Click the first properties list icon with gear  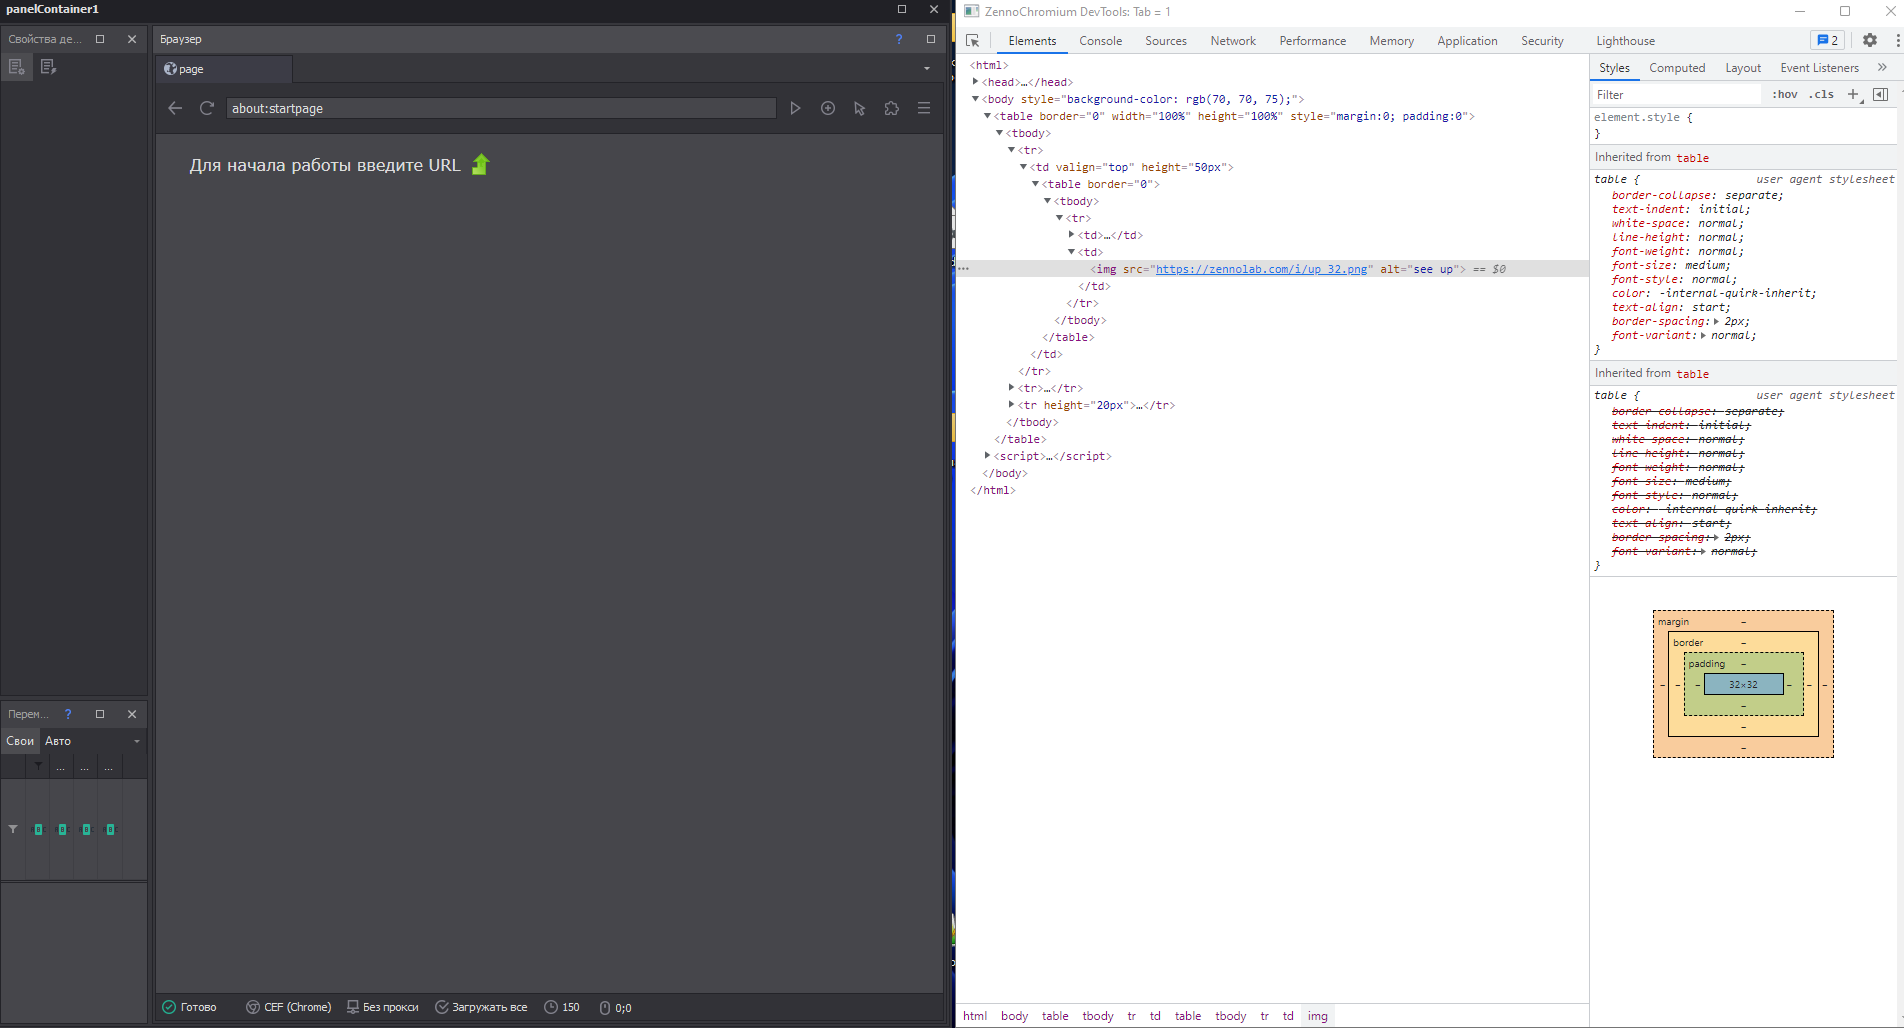16,67
